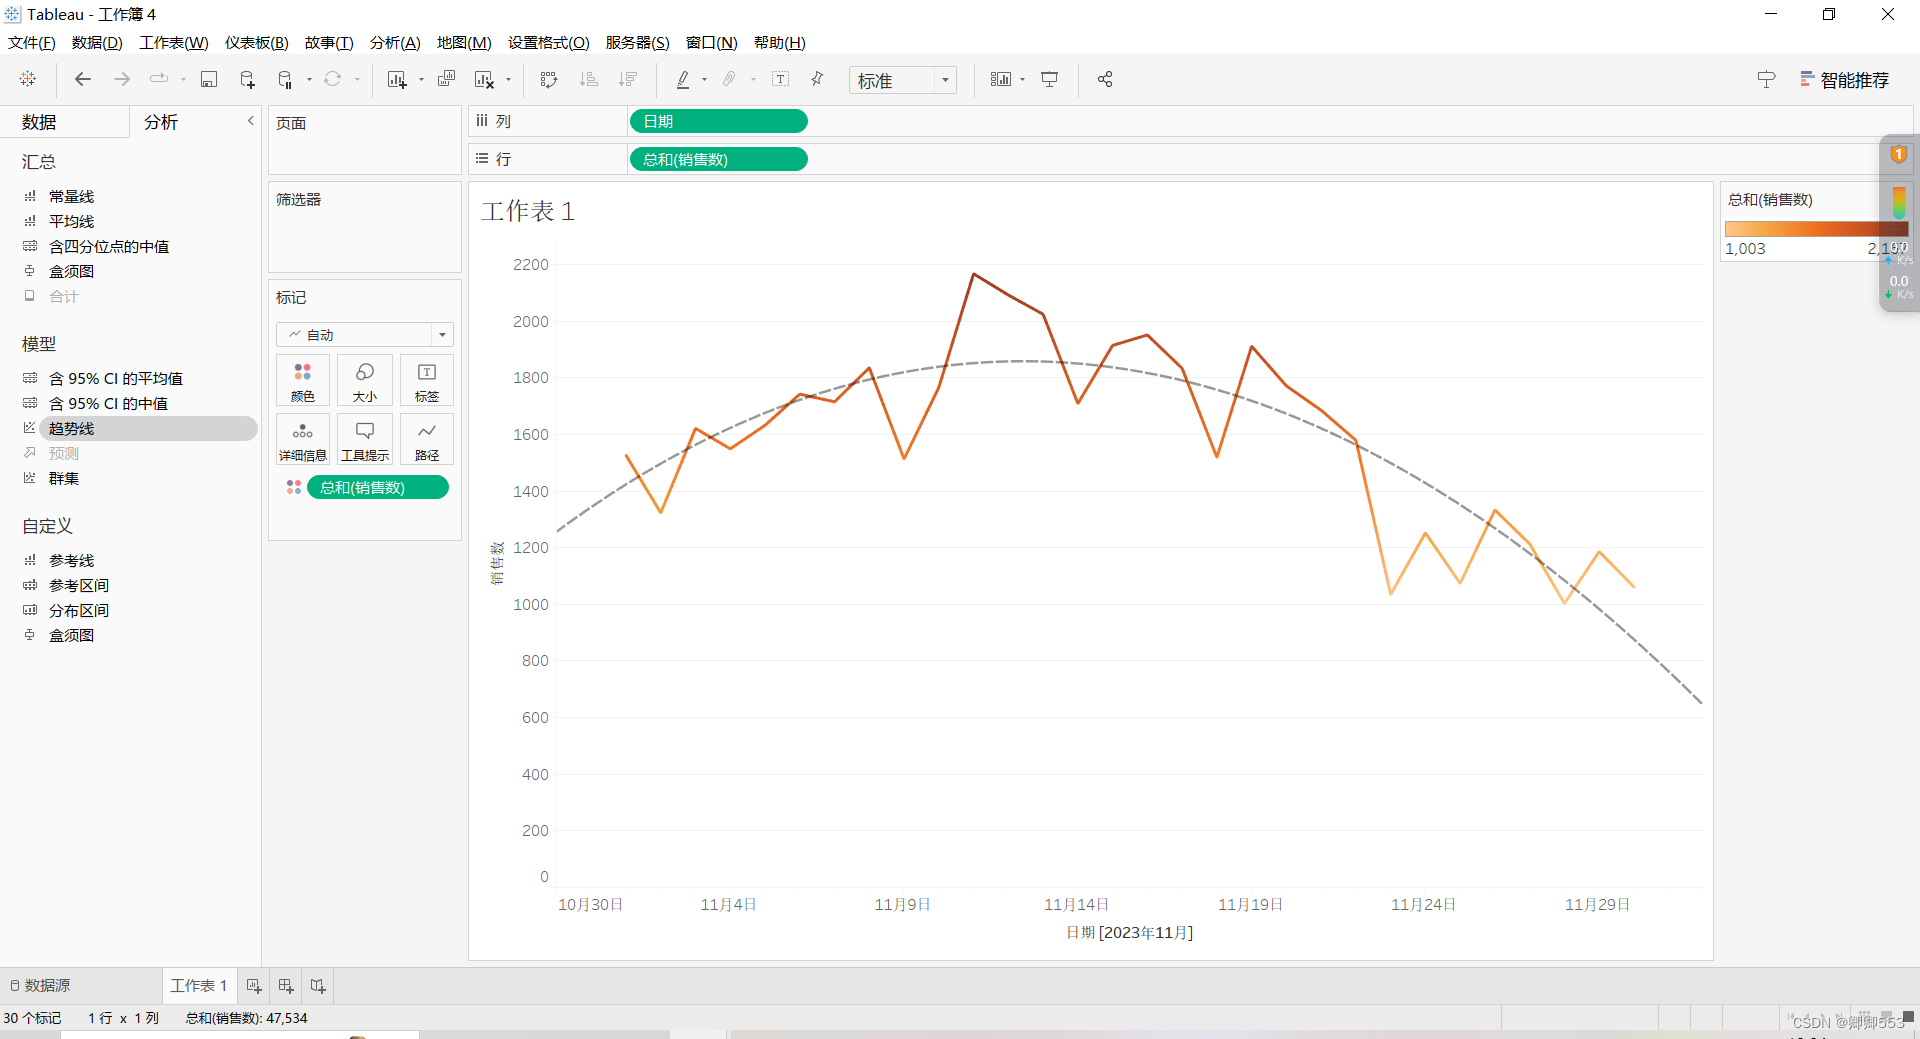This screenshot has height=1039, width=1920.
Task: Click the show/hide cards icon
Action: pyautogui.click(x=1001, y=79)
